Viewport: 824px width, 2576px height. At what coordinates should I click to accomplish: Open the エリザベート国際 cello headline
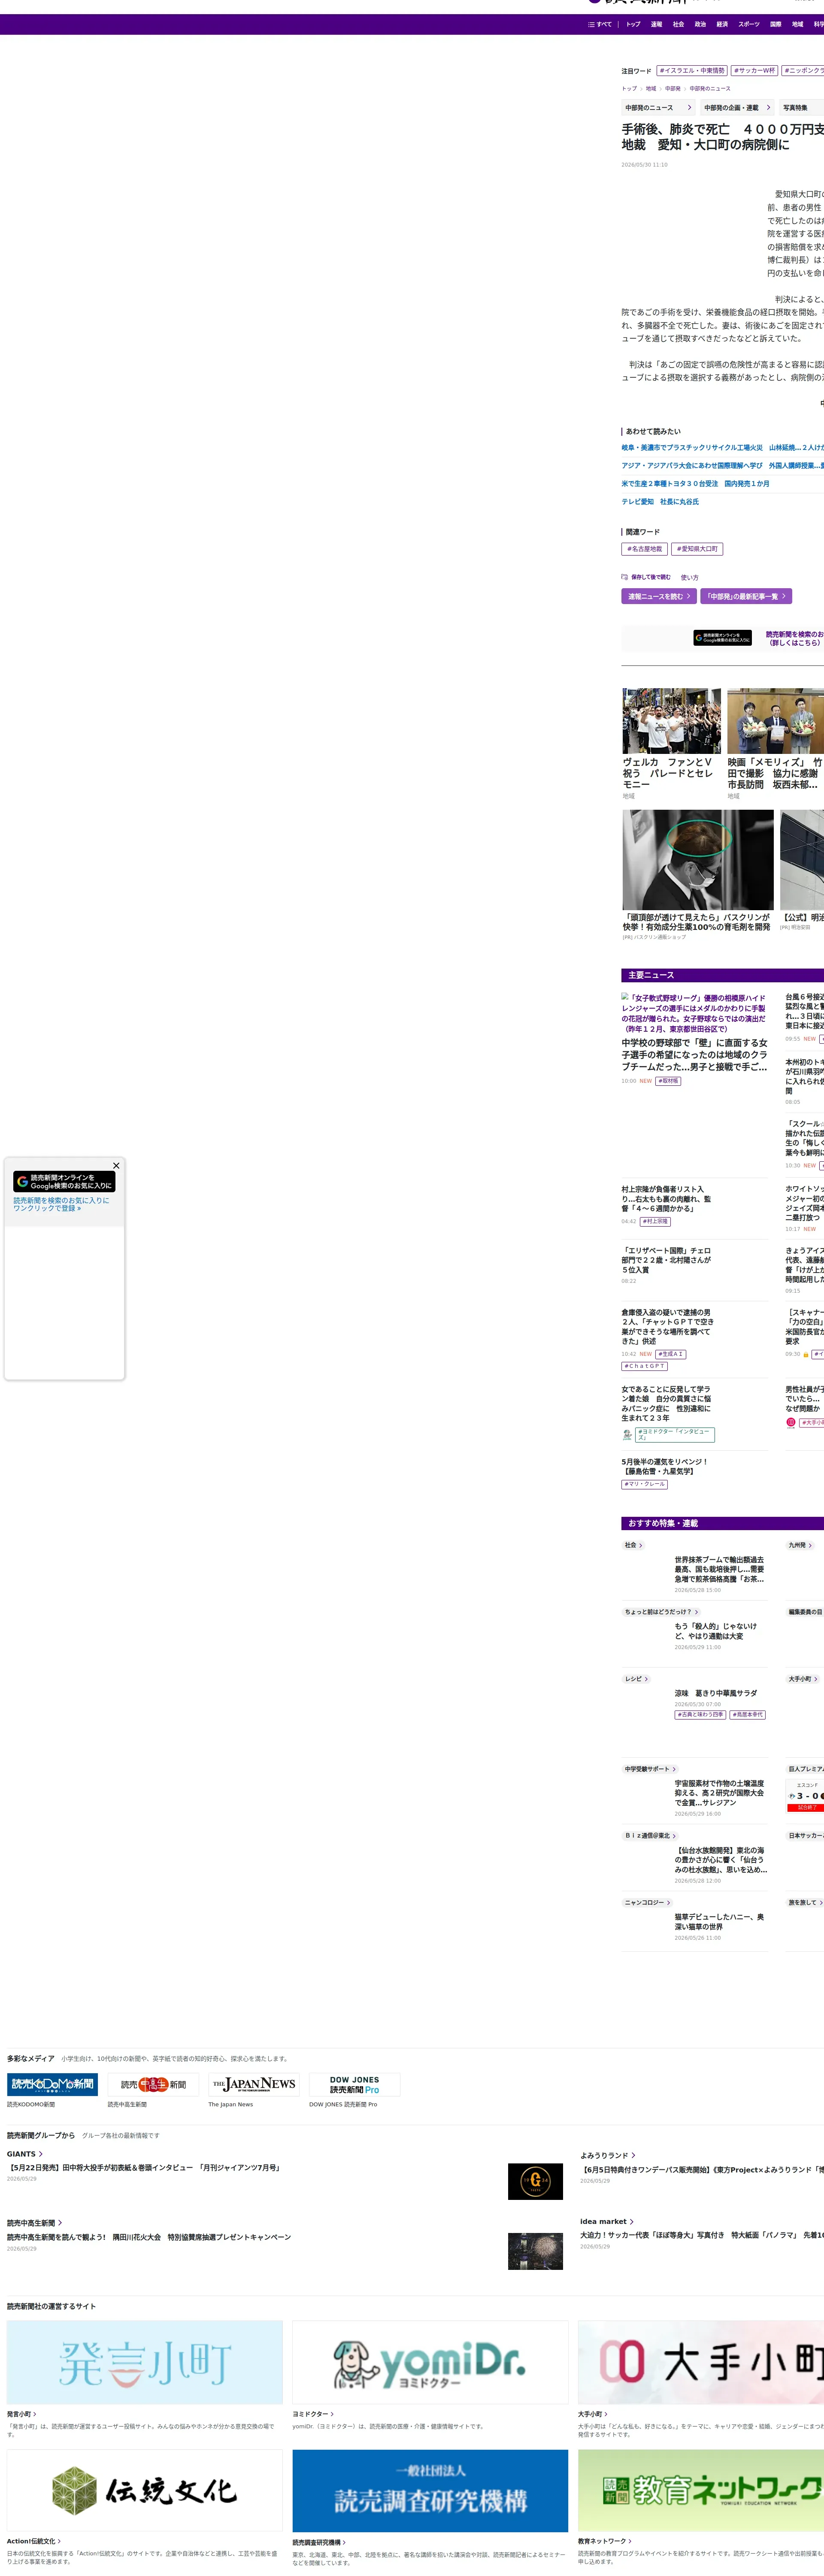[667, 1260]
